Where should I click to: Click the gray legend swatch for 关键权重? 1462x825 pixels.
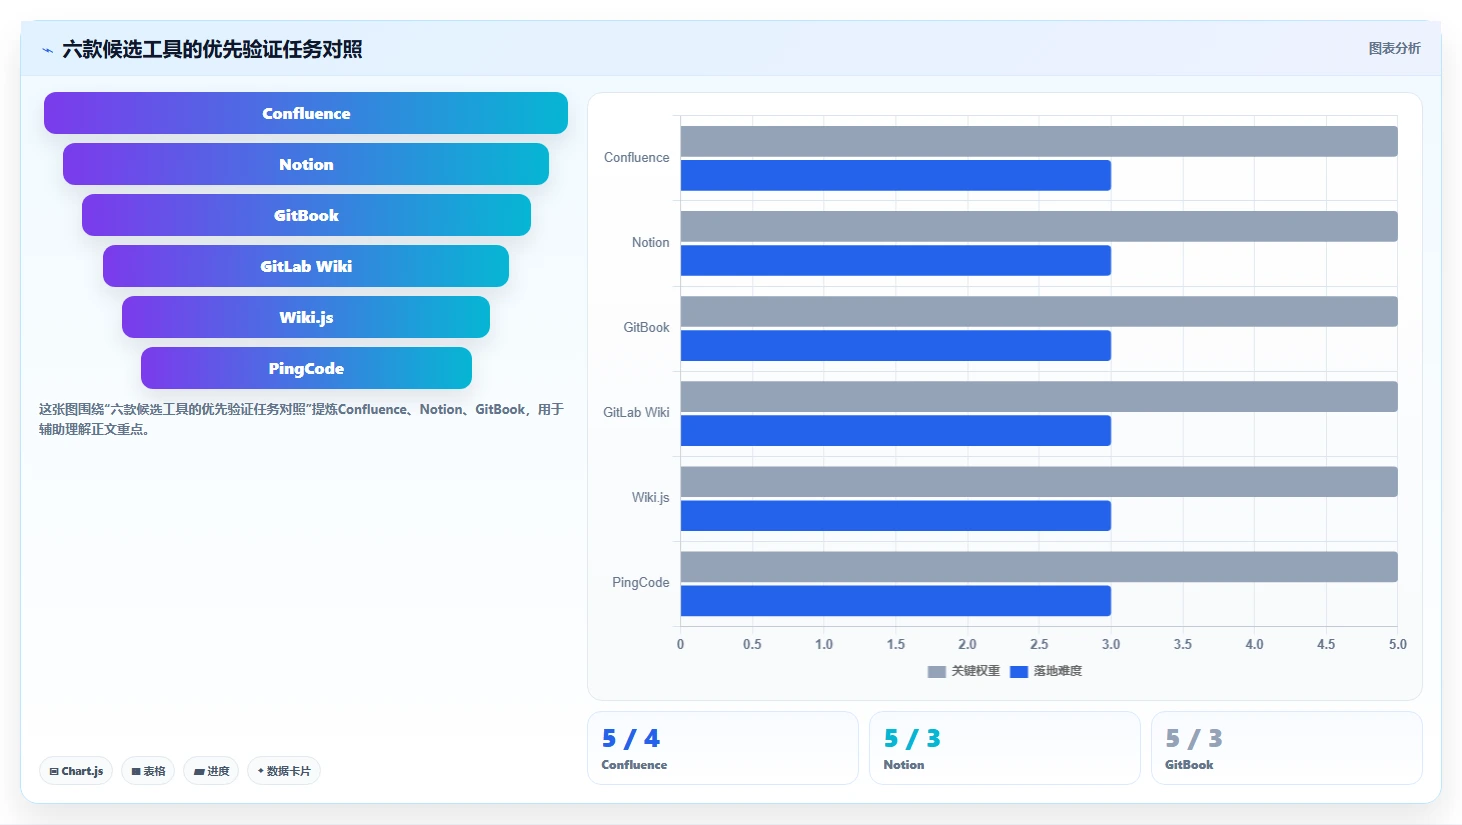[937, 672]
